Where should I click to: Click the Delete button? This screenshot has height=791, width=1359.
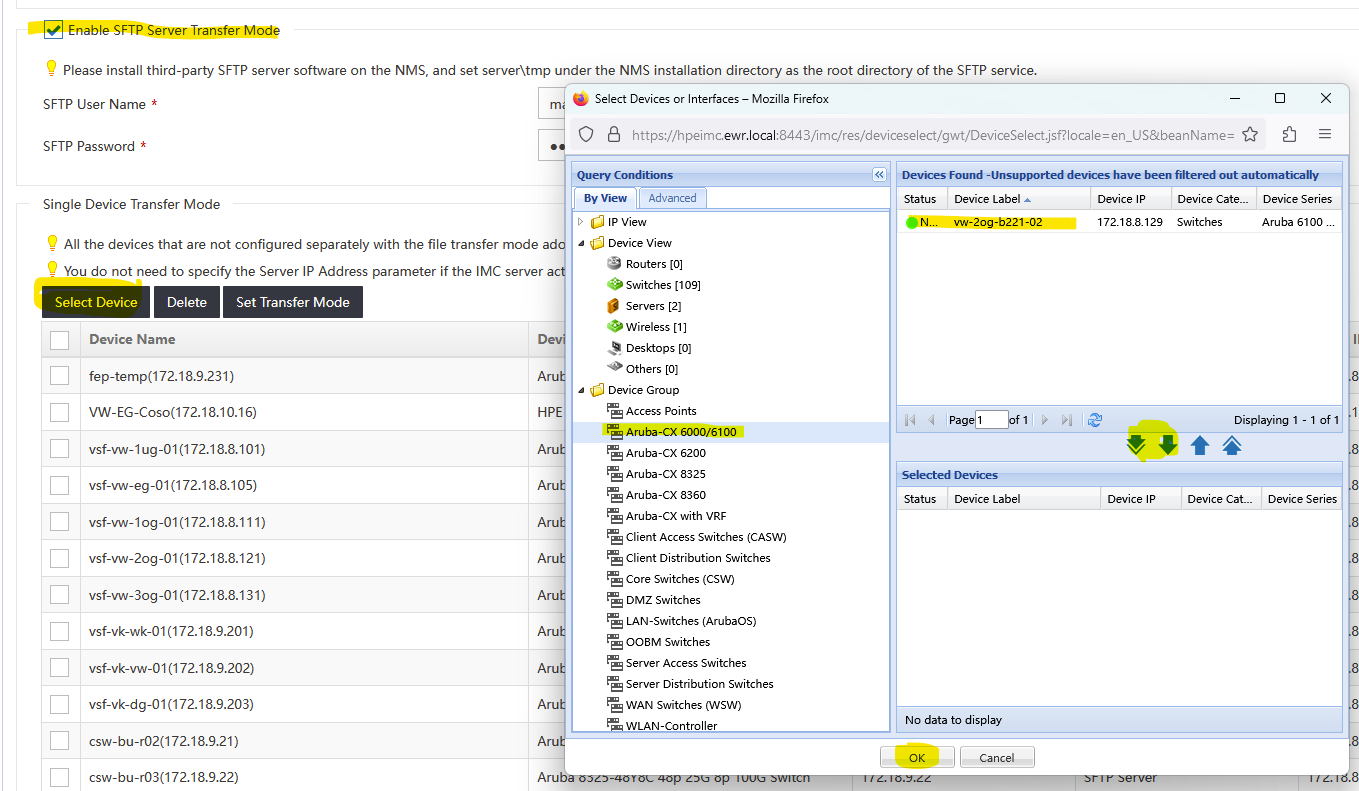click(187, 302)
